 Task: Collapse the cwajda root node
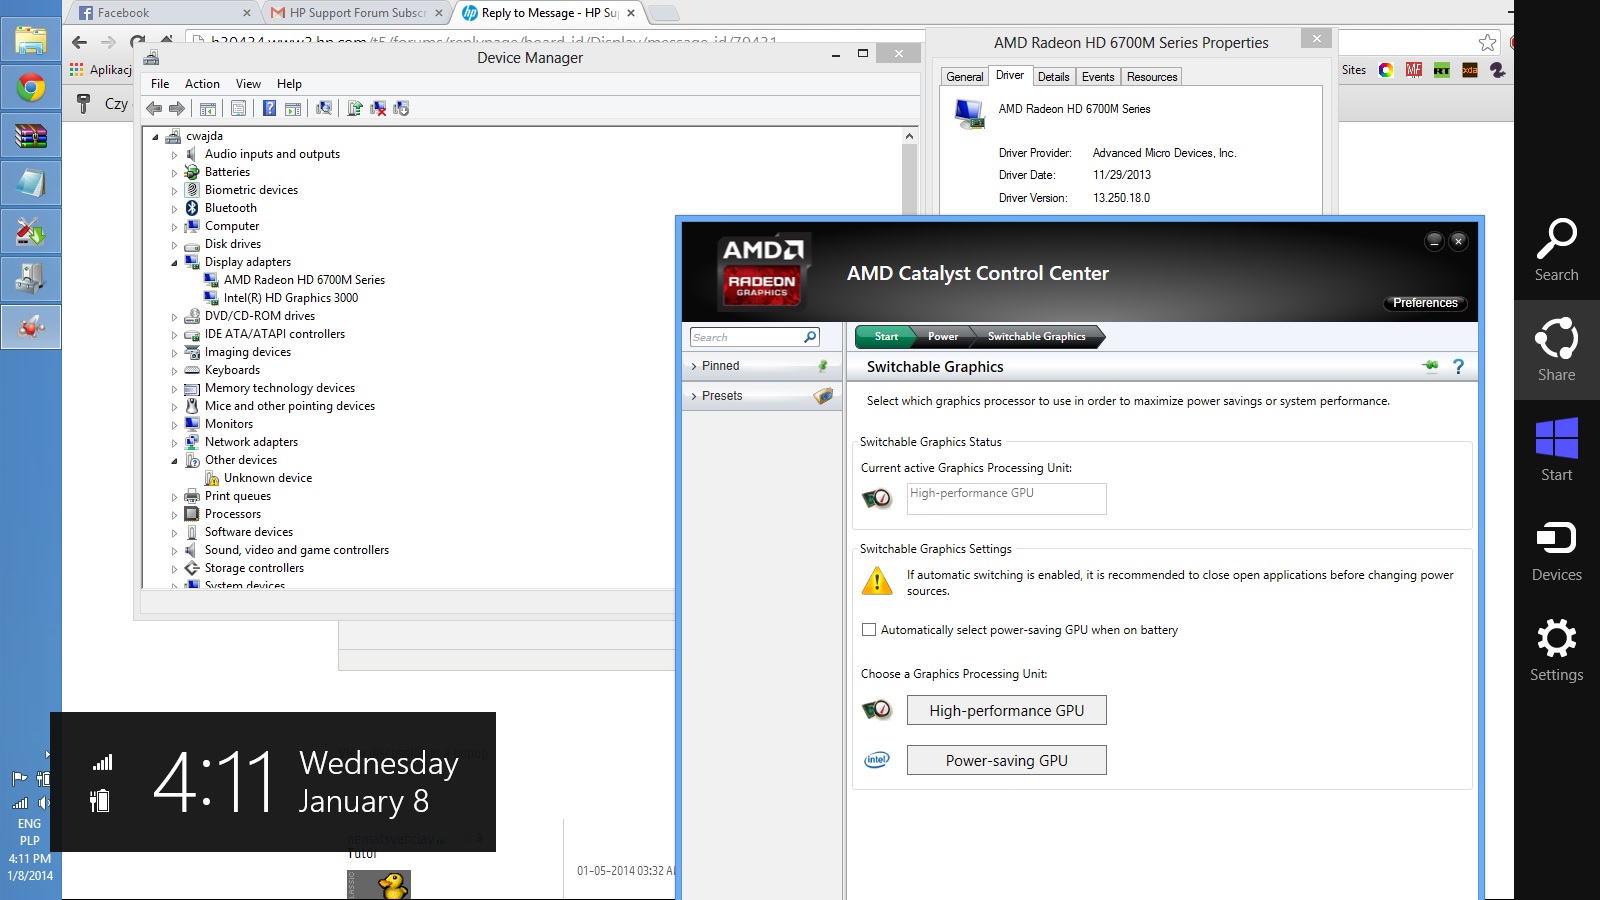pyautogui.click(x=155, y=137)
